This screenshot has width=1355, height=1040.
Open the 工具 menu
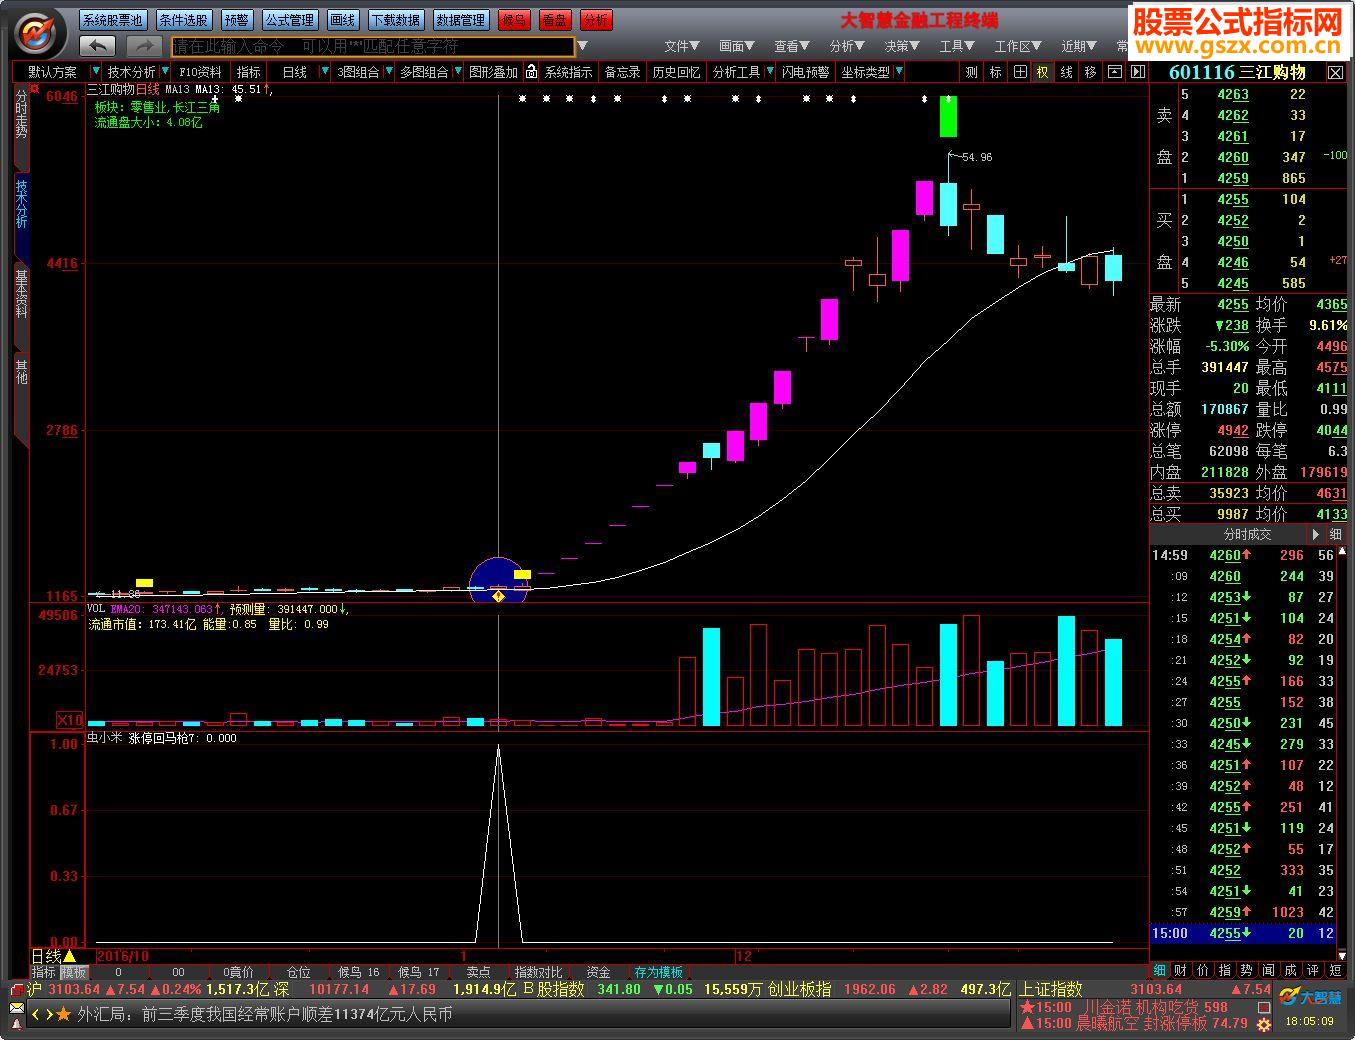pyautogui.click(x=957, y=46)
